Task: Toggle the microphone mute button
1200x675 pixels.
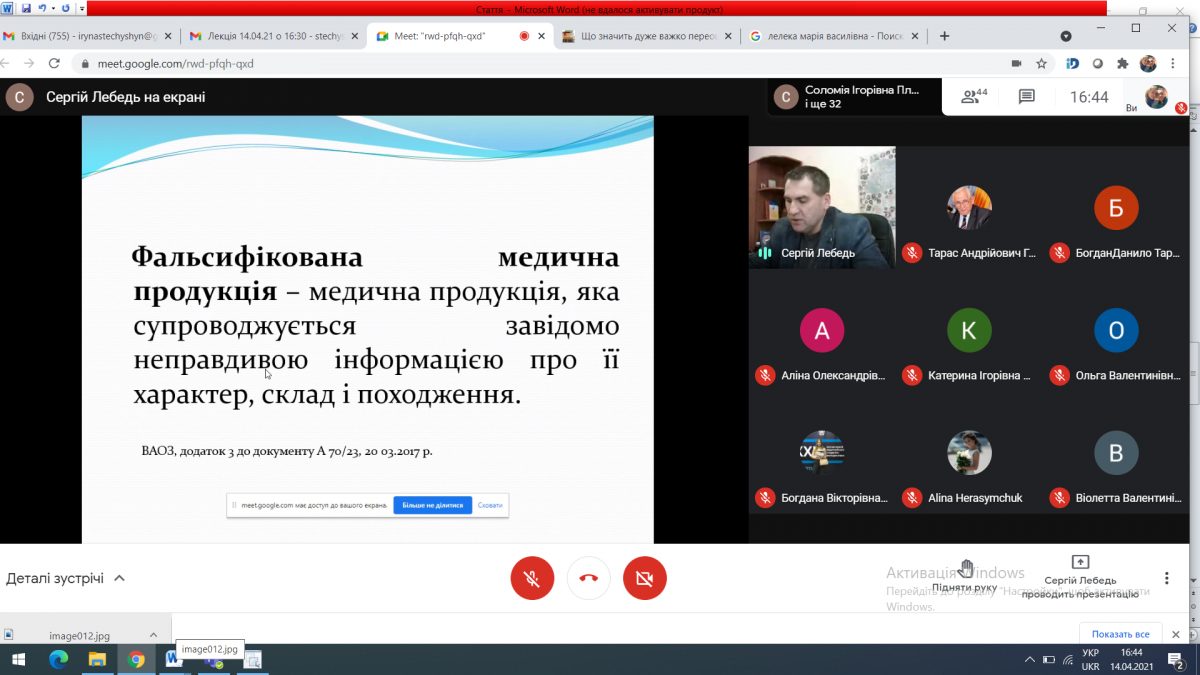Action: 532,578
